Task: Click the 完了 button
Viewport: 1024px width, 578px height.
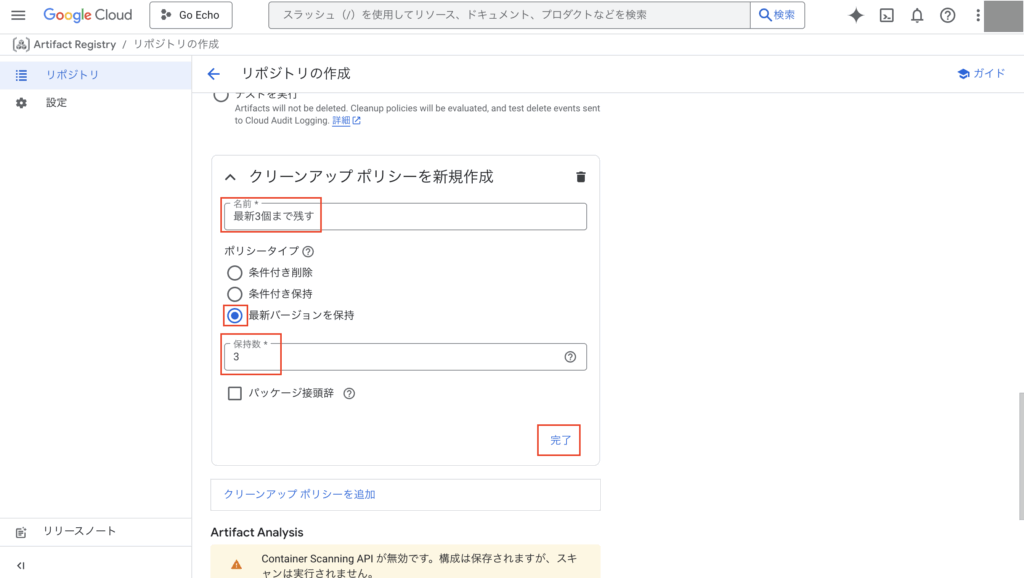Action: click(560, 440)
